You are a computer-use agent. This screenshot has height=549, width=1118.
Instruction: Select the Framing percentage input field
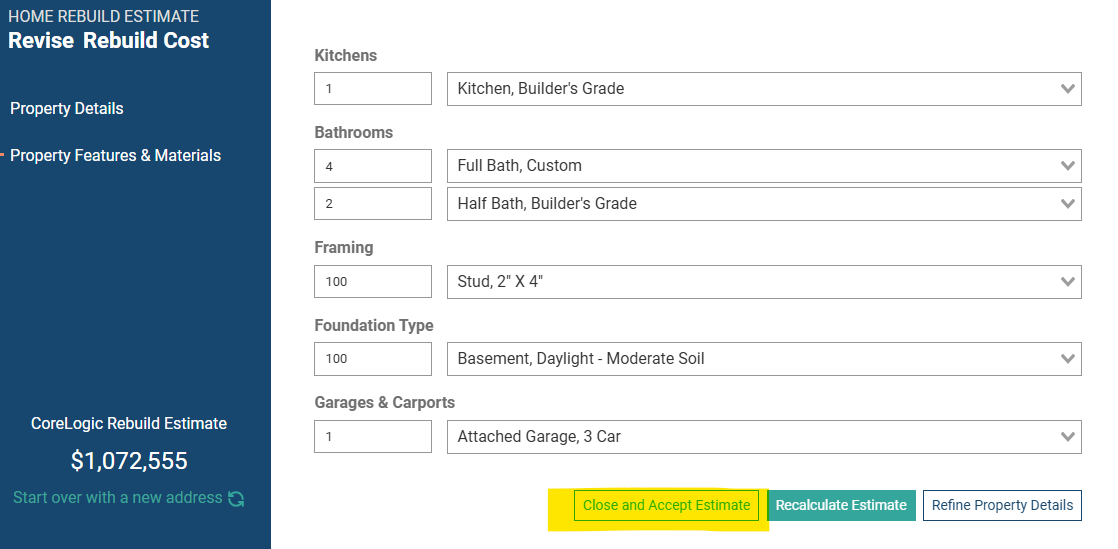tap(373, 282)
